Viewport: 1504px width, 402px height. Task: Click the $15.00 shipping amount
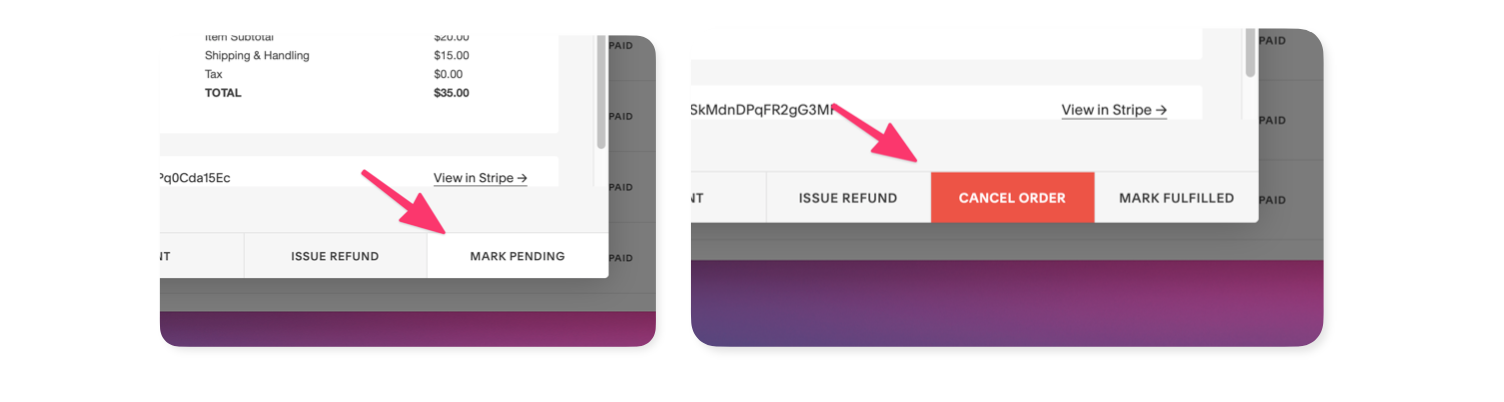click(451, 56)
